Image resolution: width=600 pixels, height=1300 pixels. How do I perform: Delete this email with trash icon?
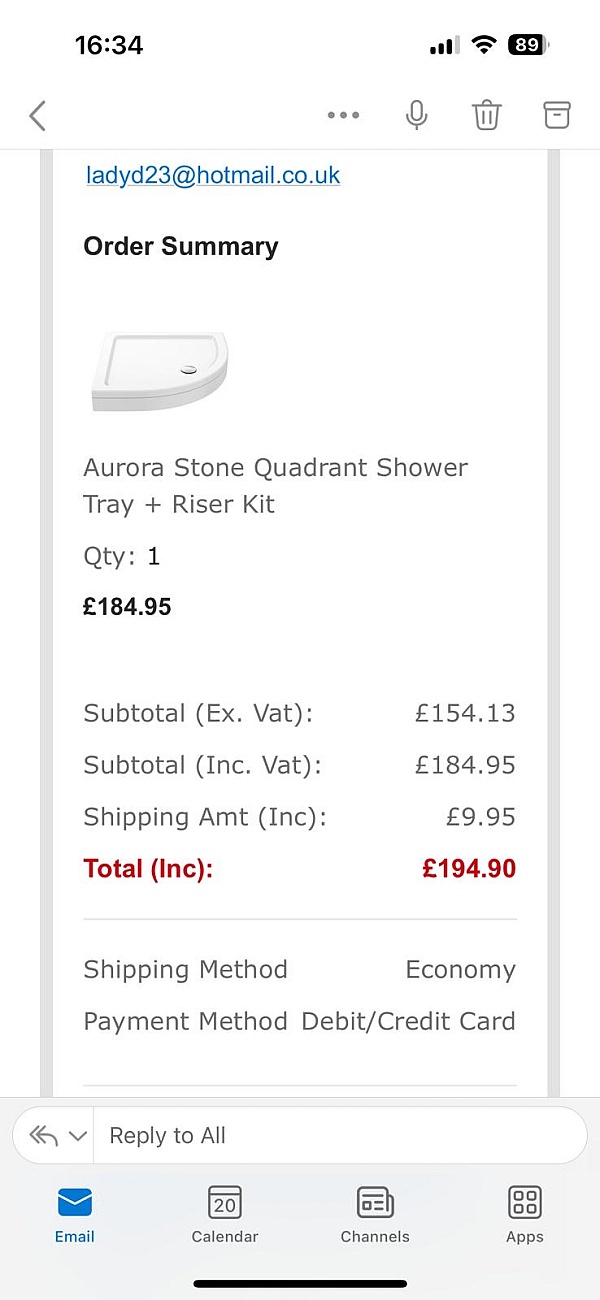tap(486, 116)
